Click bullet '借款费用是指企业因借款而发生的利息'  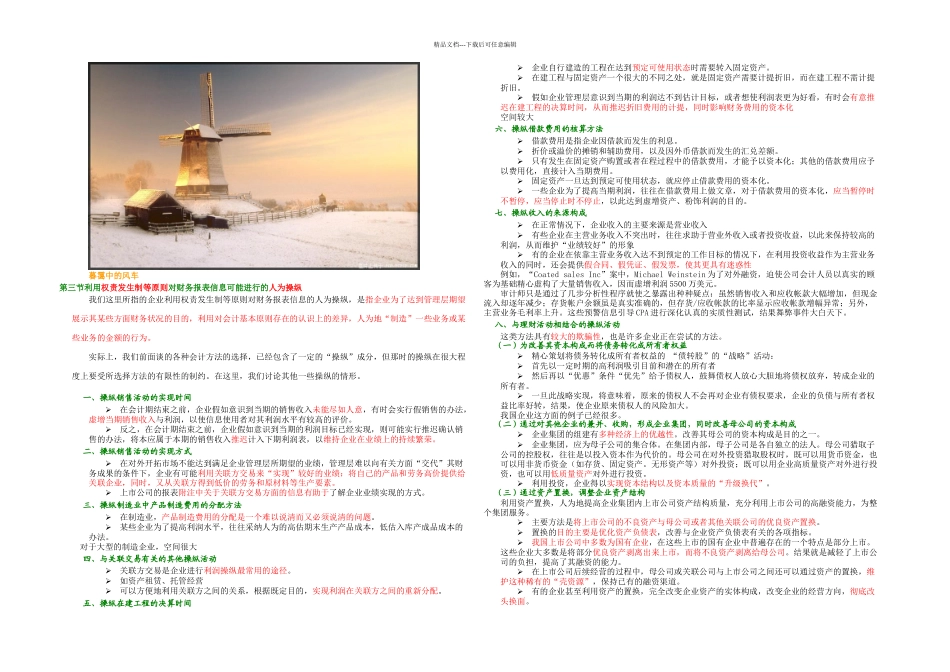[605, 141]
